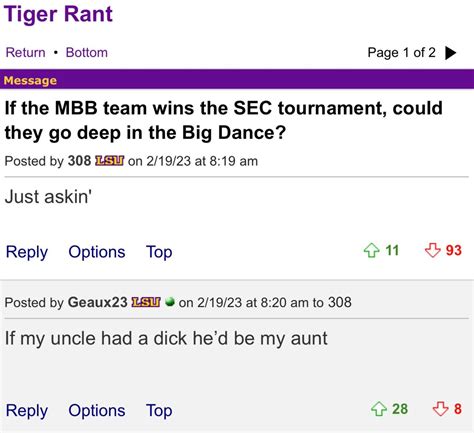Viewport: 474px width, 433px height.
Task: Click the thread title about SEC tournament
Action: point(224,120)
